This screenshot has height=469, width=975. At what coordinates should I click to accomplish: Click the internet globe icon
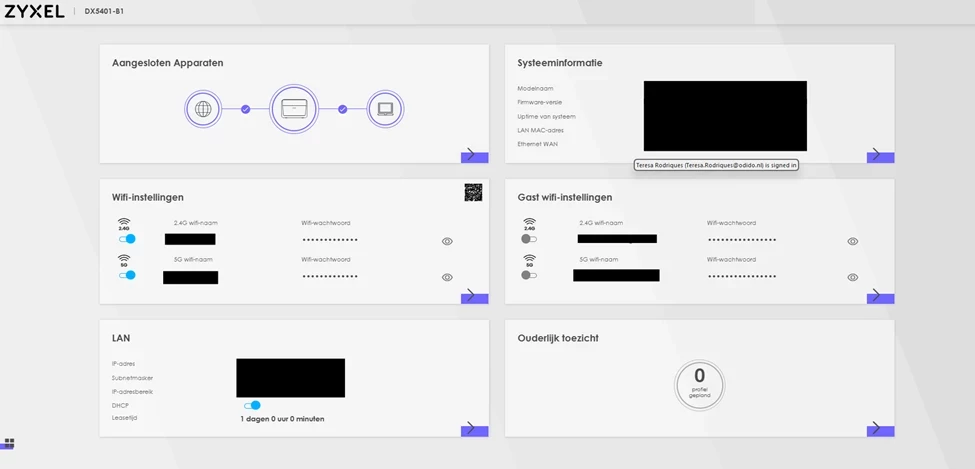point(203,109)
